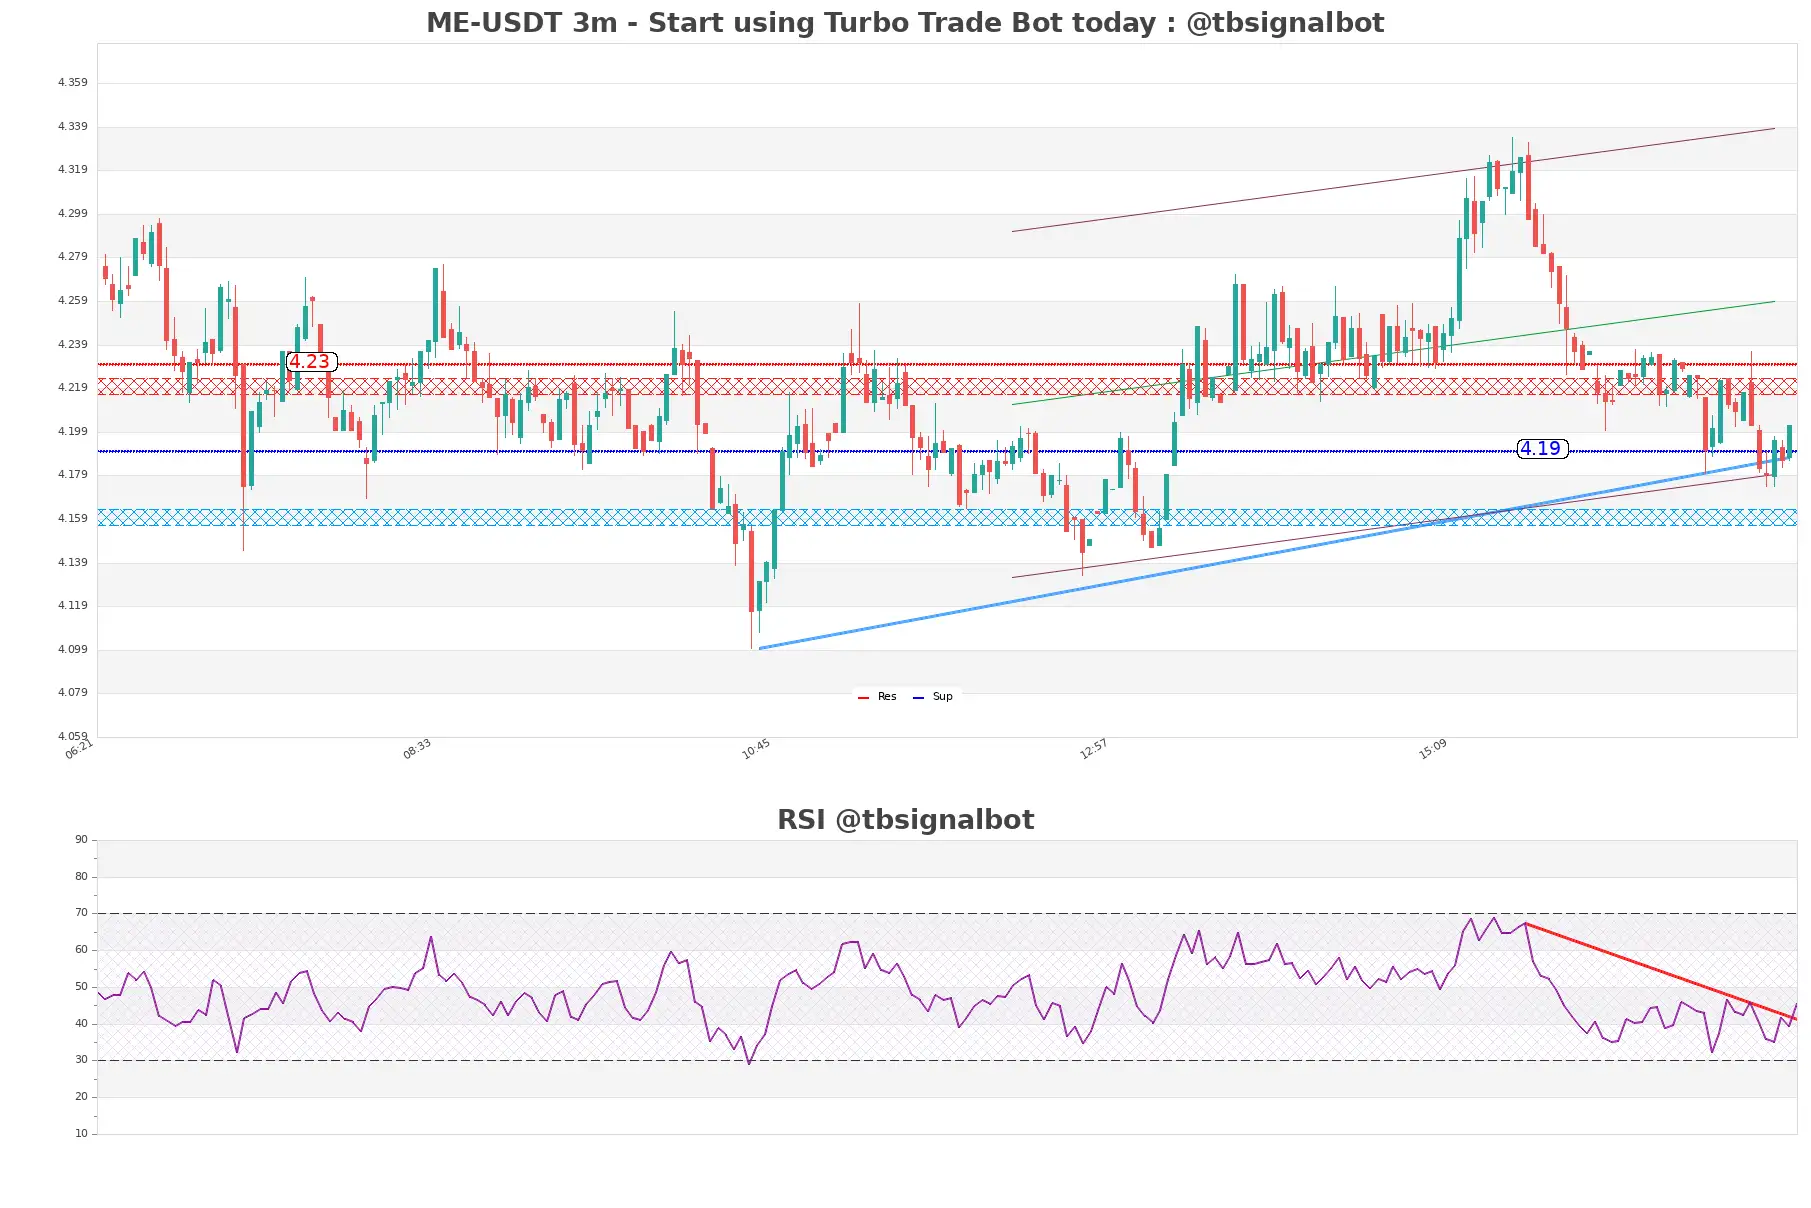Click the RSI 80 axis label
This screenshot has width=1811, height=1208.
click(81, 876)
